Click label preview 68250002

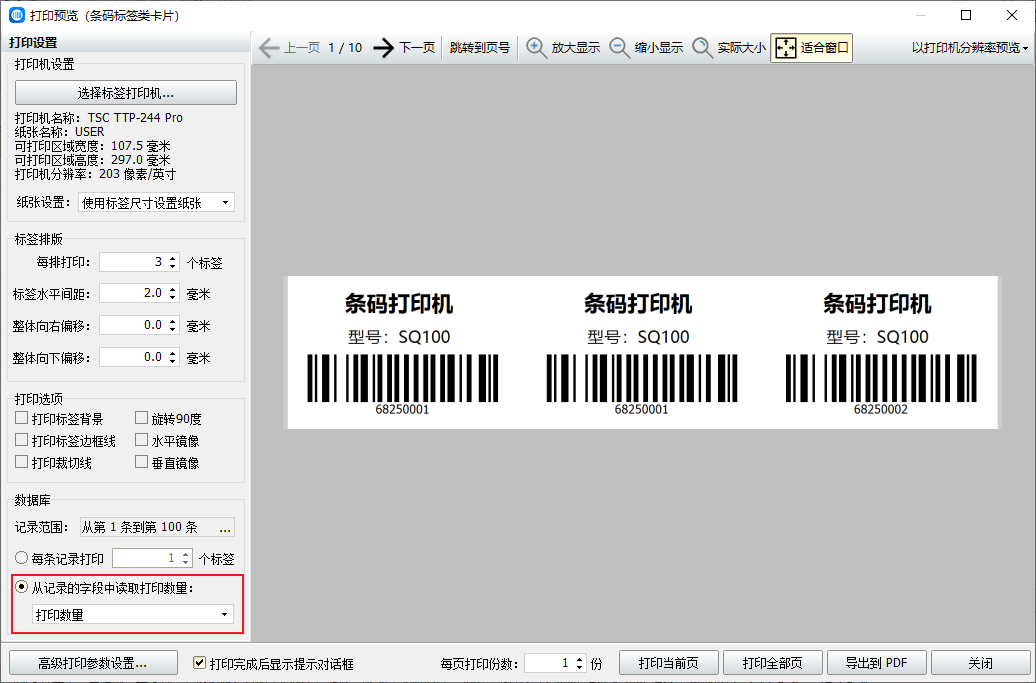881,353
